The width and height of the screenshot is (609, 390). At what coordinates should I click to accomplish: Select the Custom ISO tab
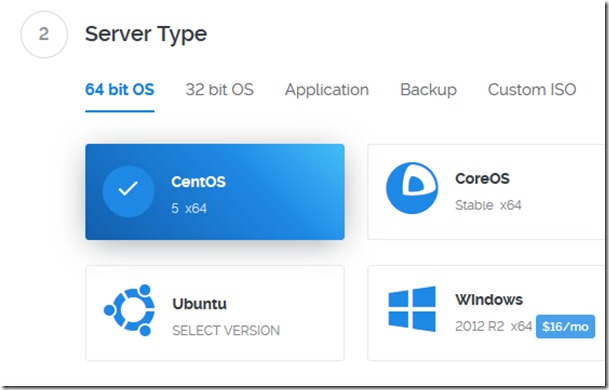pos(532,90)
